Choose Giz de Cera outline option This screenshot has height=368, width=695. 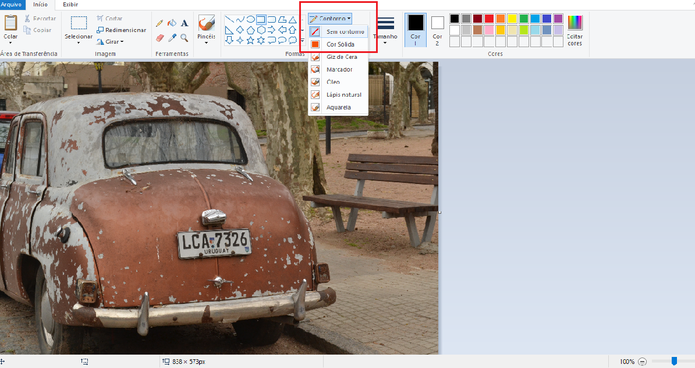[x=338, y=57]
